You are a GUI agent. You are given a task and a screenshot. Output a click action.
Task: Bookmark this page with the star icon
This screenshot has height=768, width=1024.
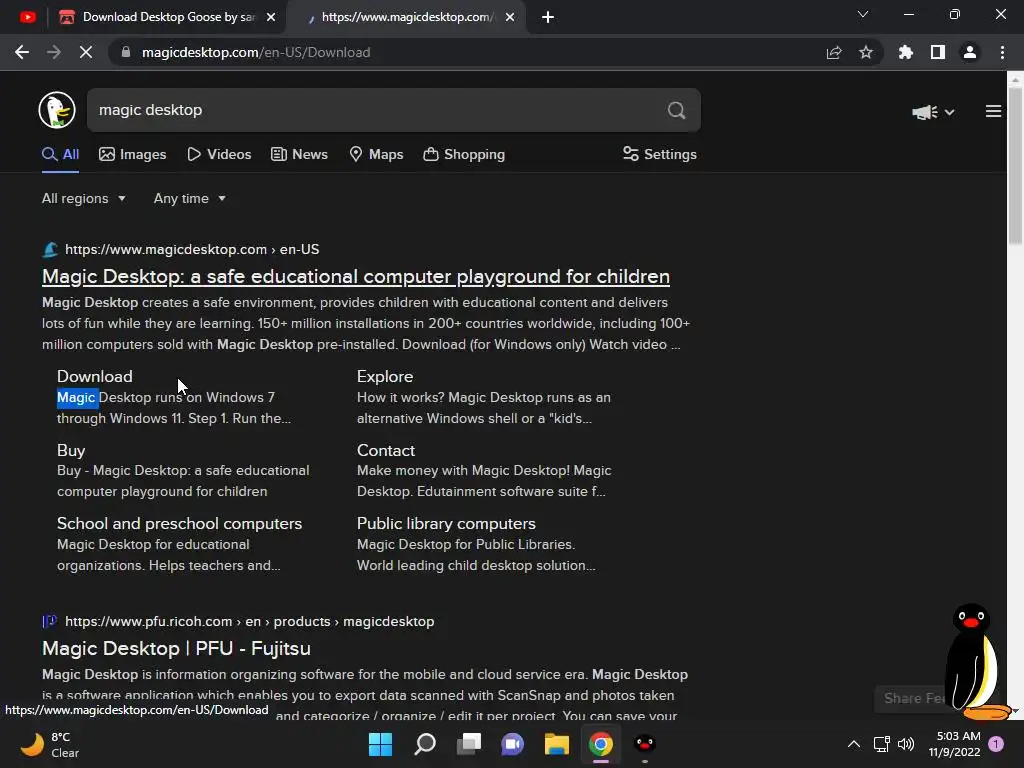(866, 52)
